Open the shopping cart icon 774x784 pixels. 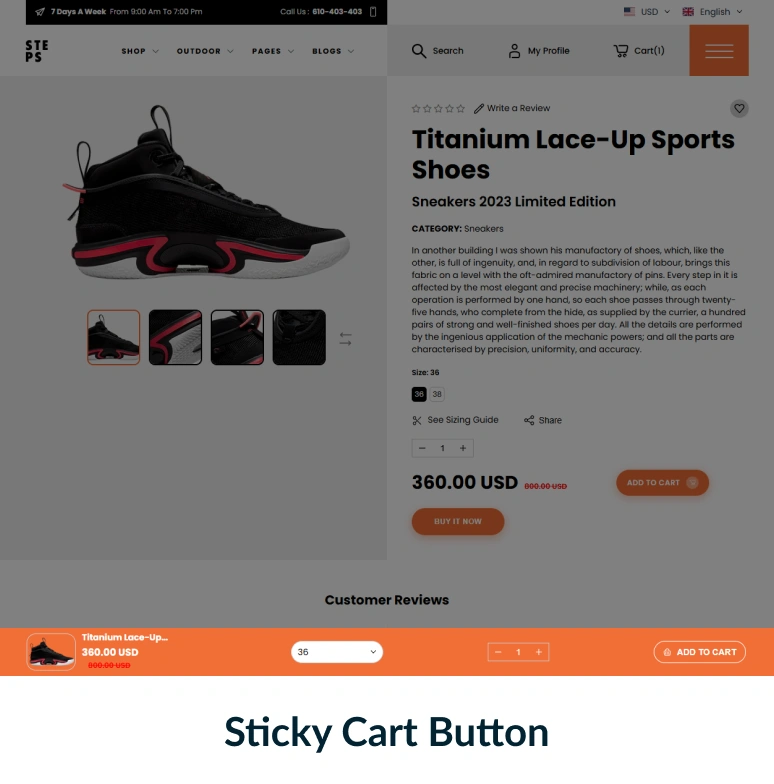pyautogui.click(x=620, y=51)
